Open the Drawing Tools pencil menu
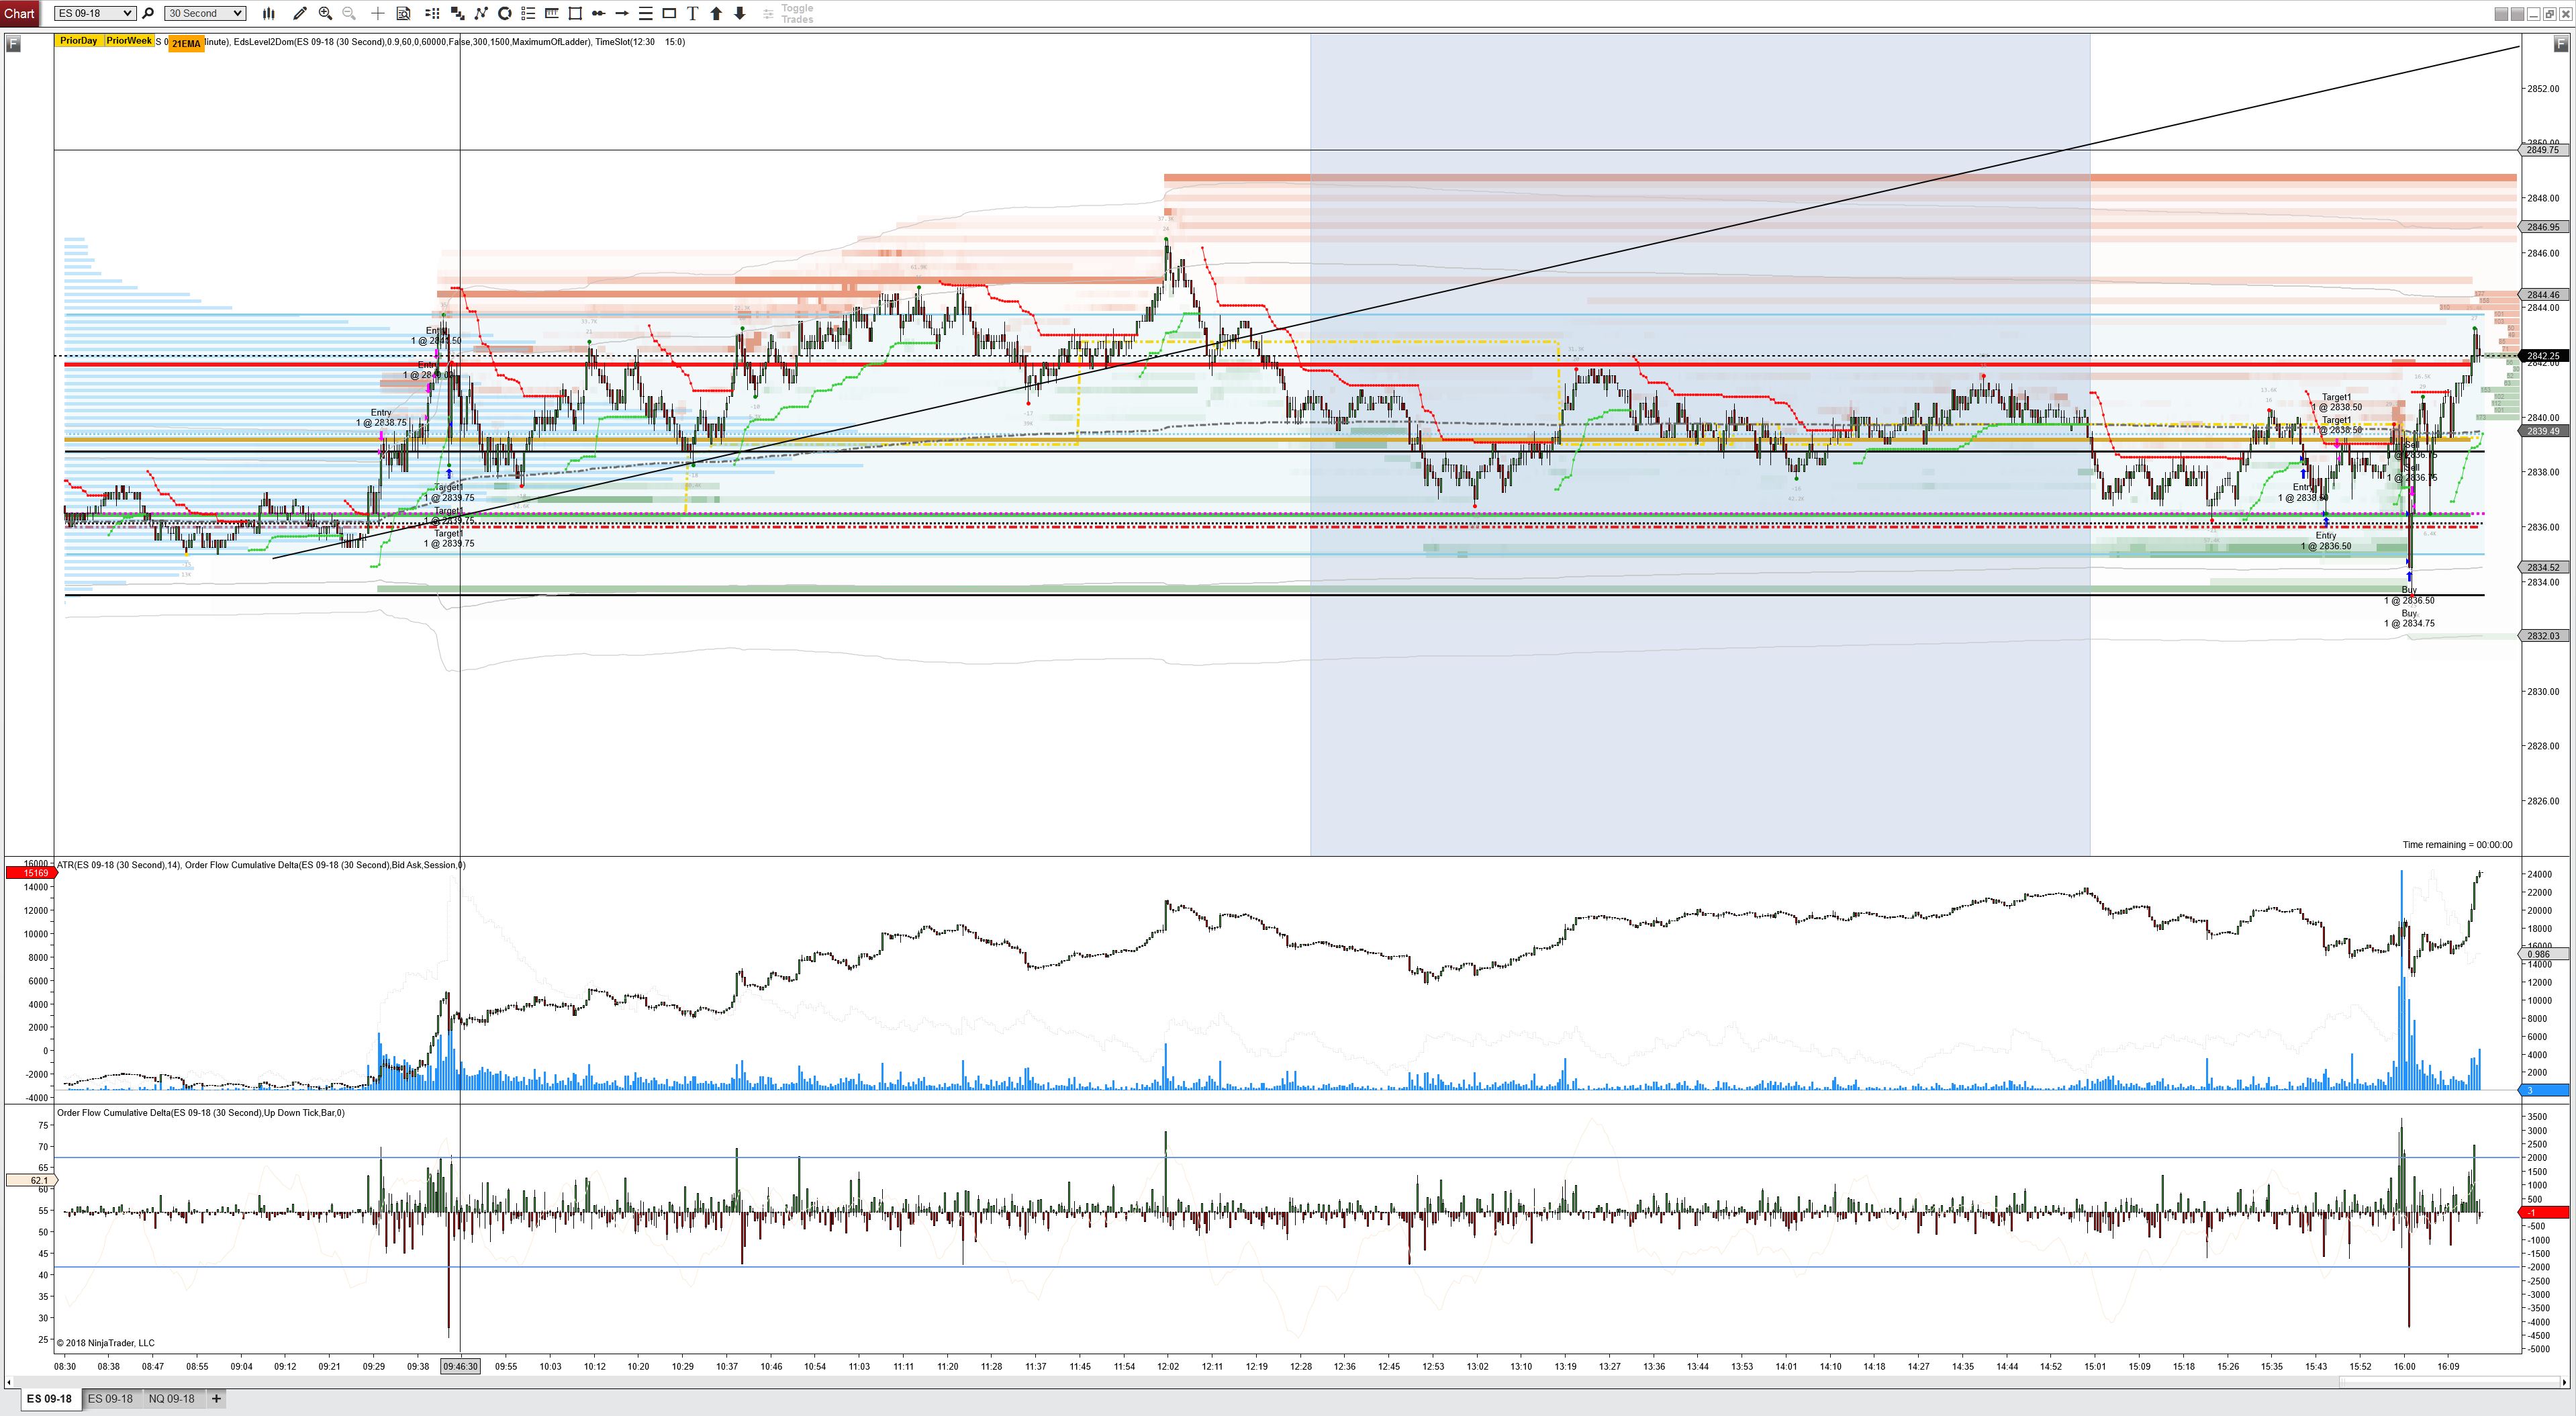 click(x=299, y=13)
